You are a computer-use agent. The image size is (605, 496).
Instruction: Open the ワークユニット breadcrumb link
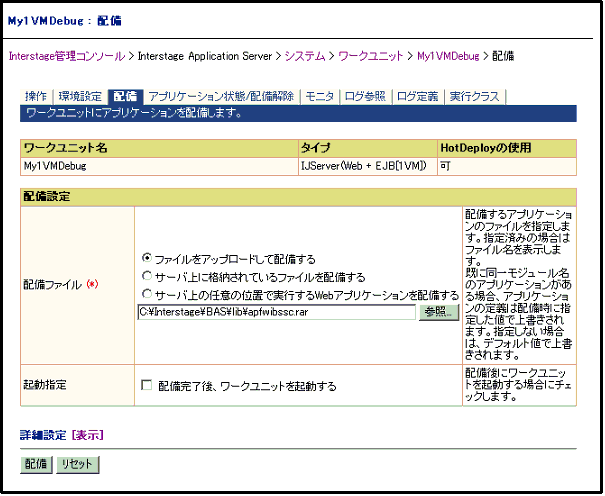pyautogui.click(x=370, y=56)
